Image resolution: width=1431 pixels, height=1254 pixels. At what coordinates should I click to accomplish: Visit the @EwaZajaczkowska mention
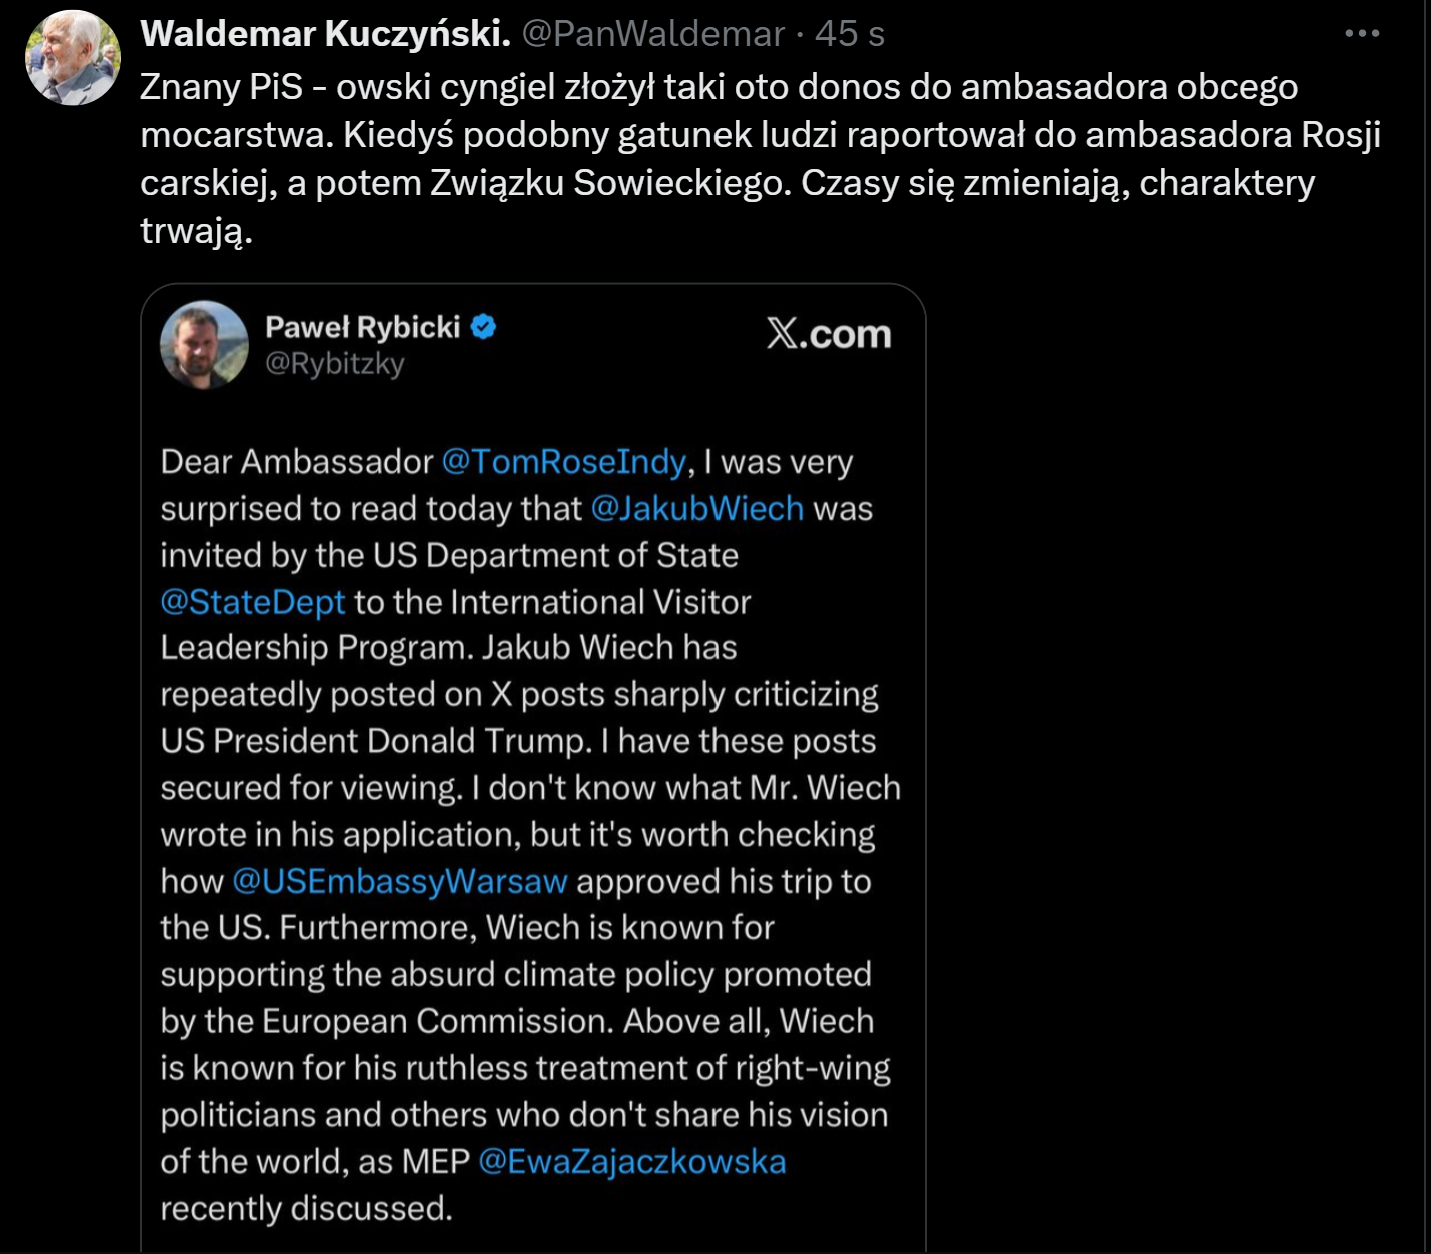point(632,1162)
